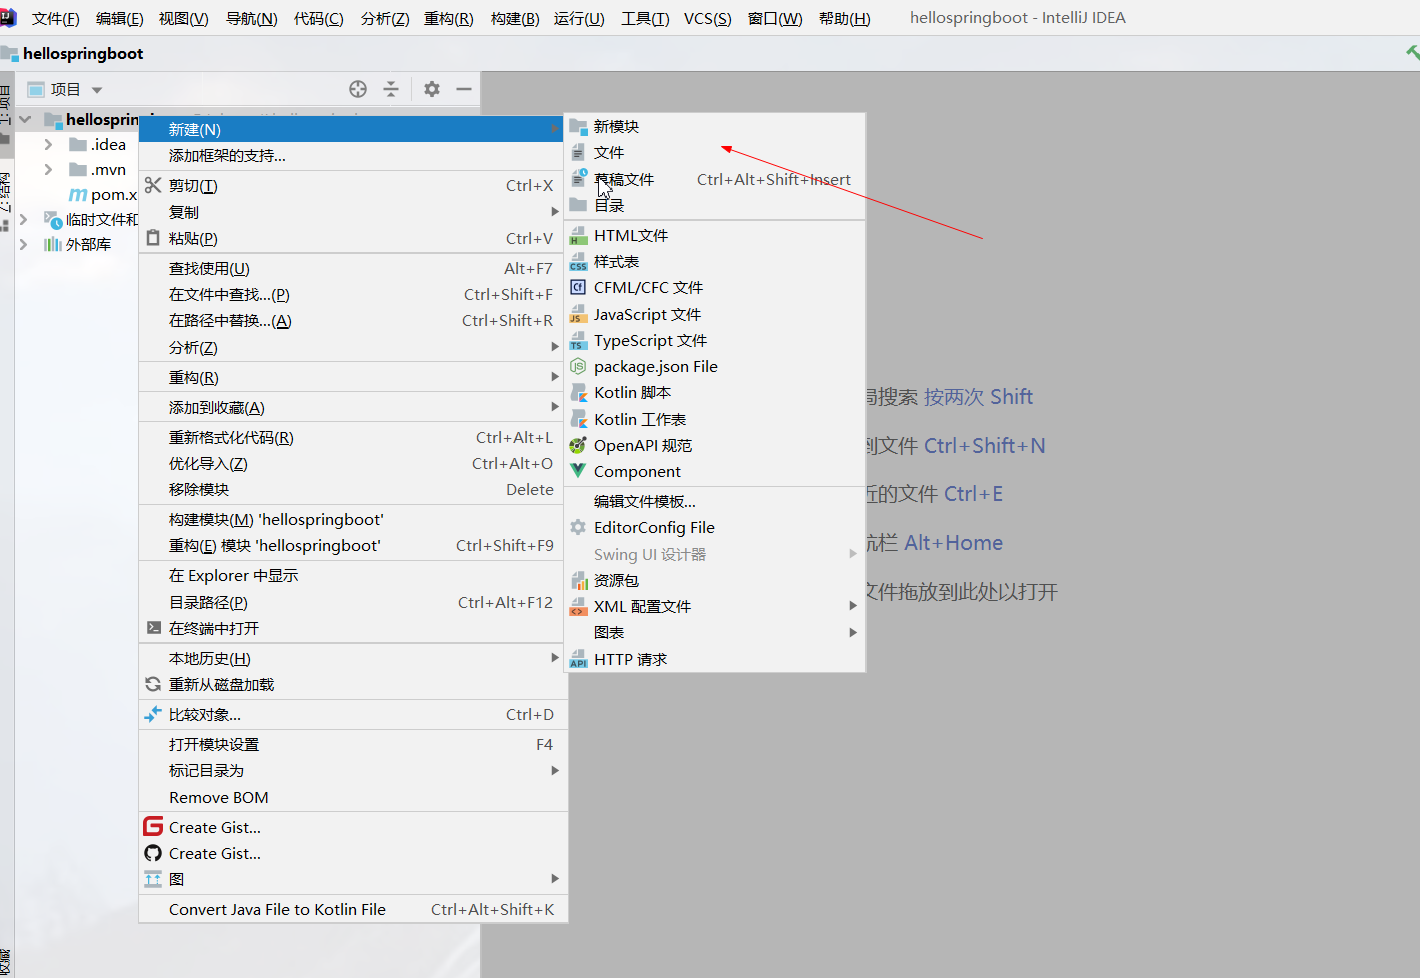This screenshot has width=1420, height=978.
Task: Open the VCS(S) menu
Action: [707, 18]
